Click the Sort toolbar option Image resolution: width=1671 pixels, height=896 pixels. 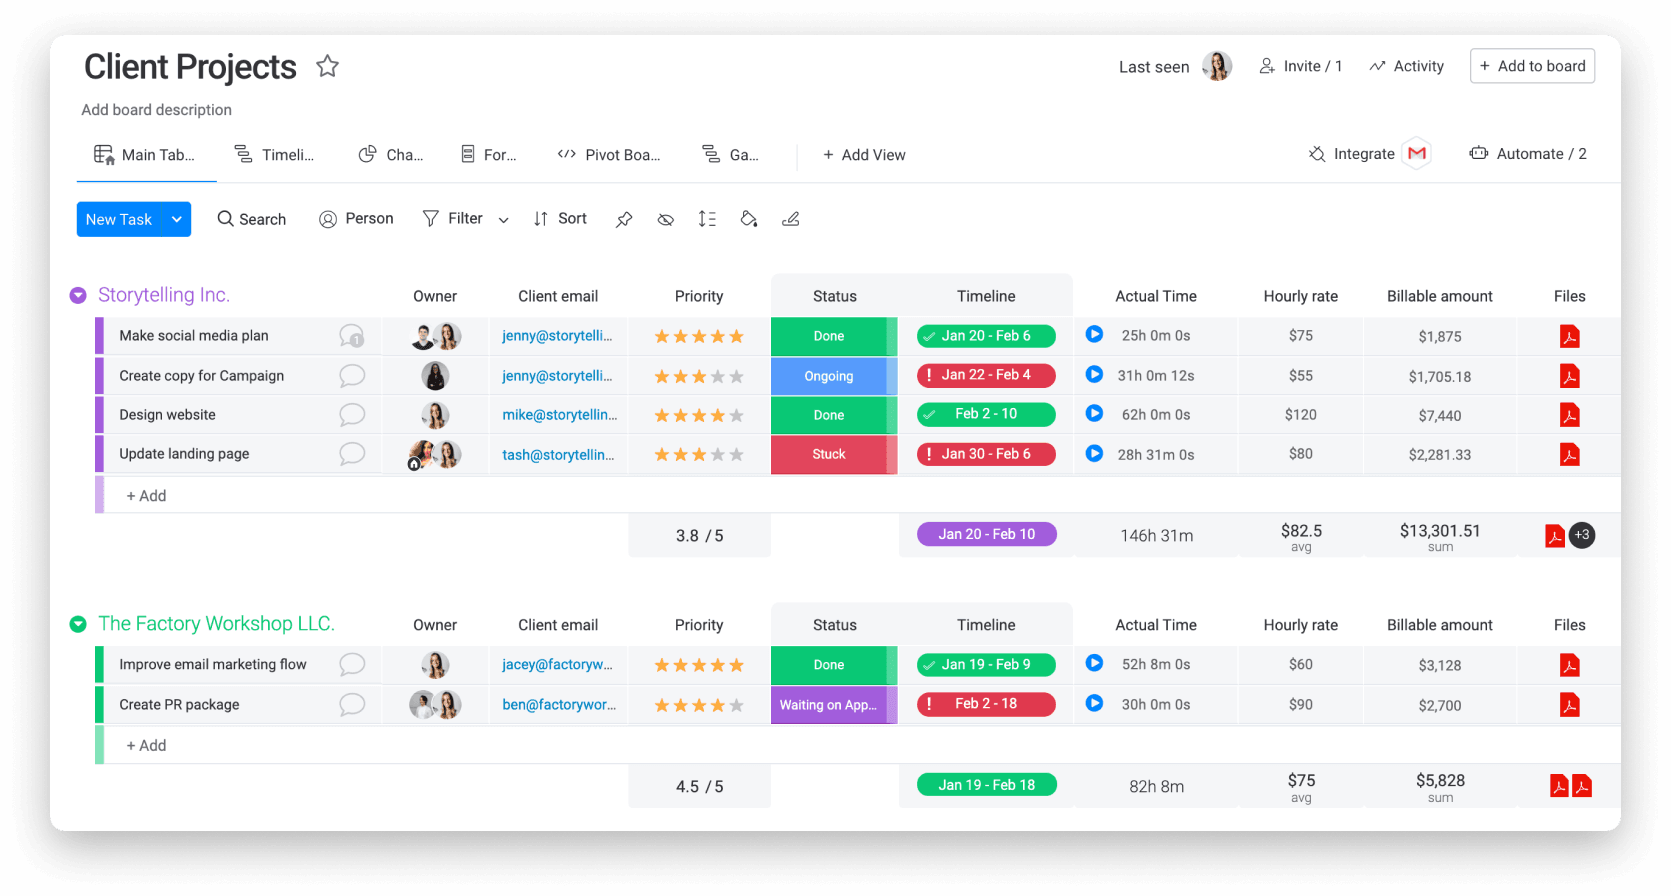pos(560,219)
